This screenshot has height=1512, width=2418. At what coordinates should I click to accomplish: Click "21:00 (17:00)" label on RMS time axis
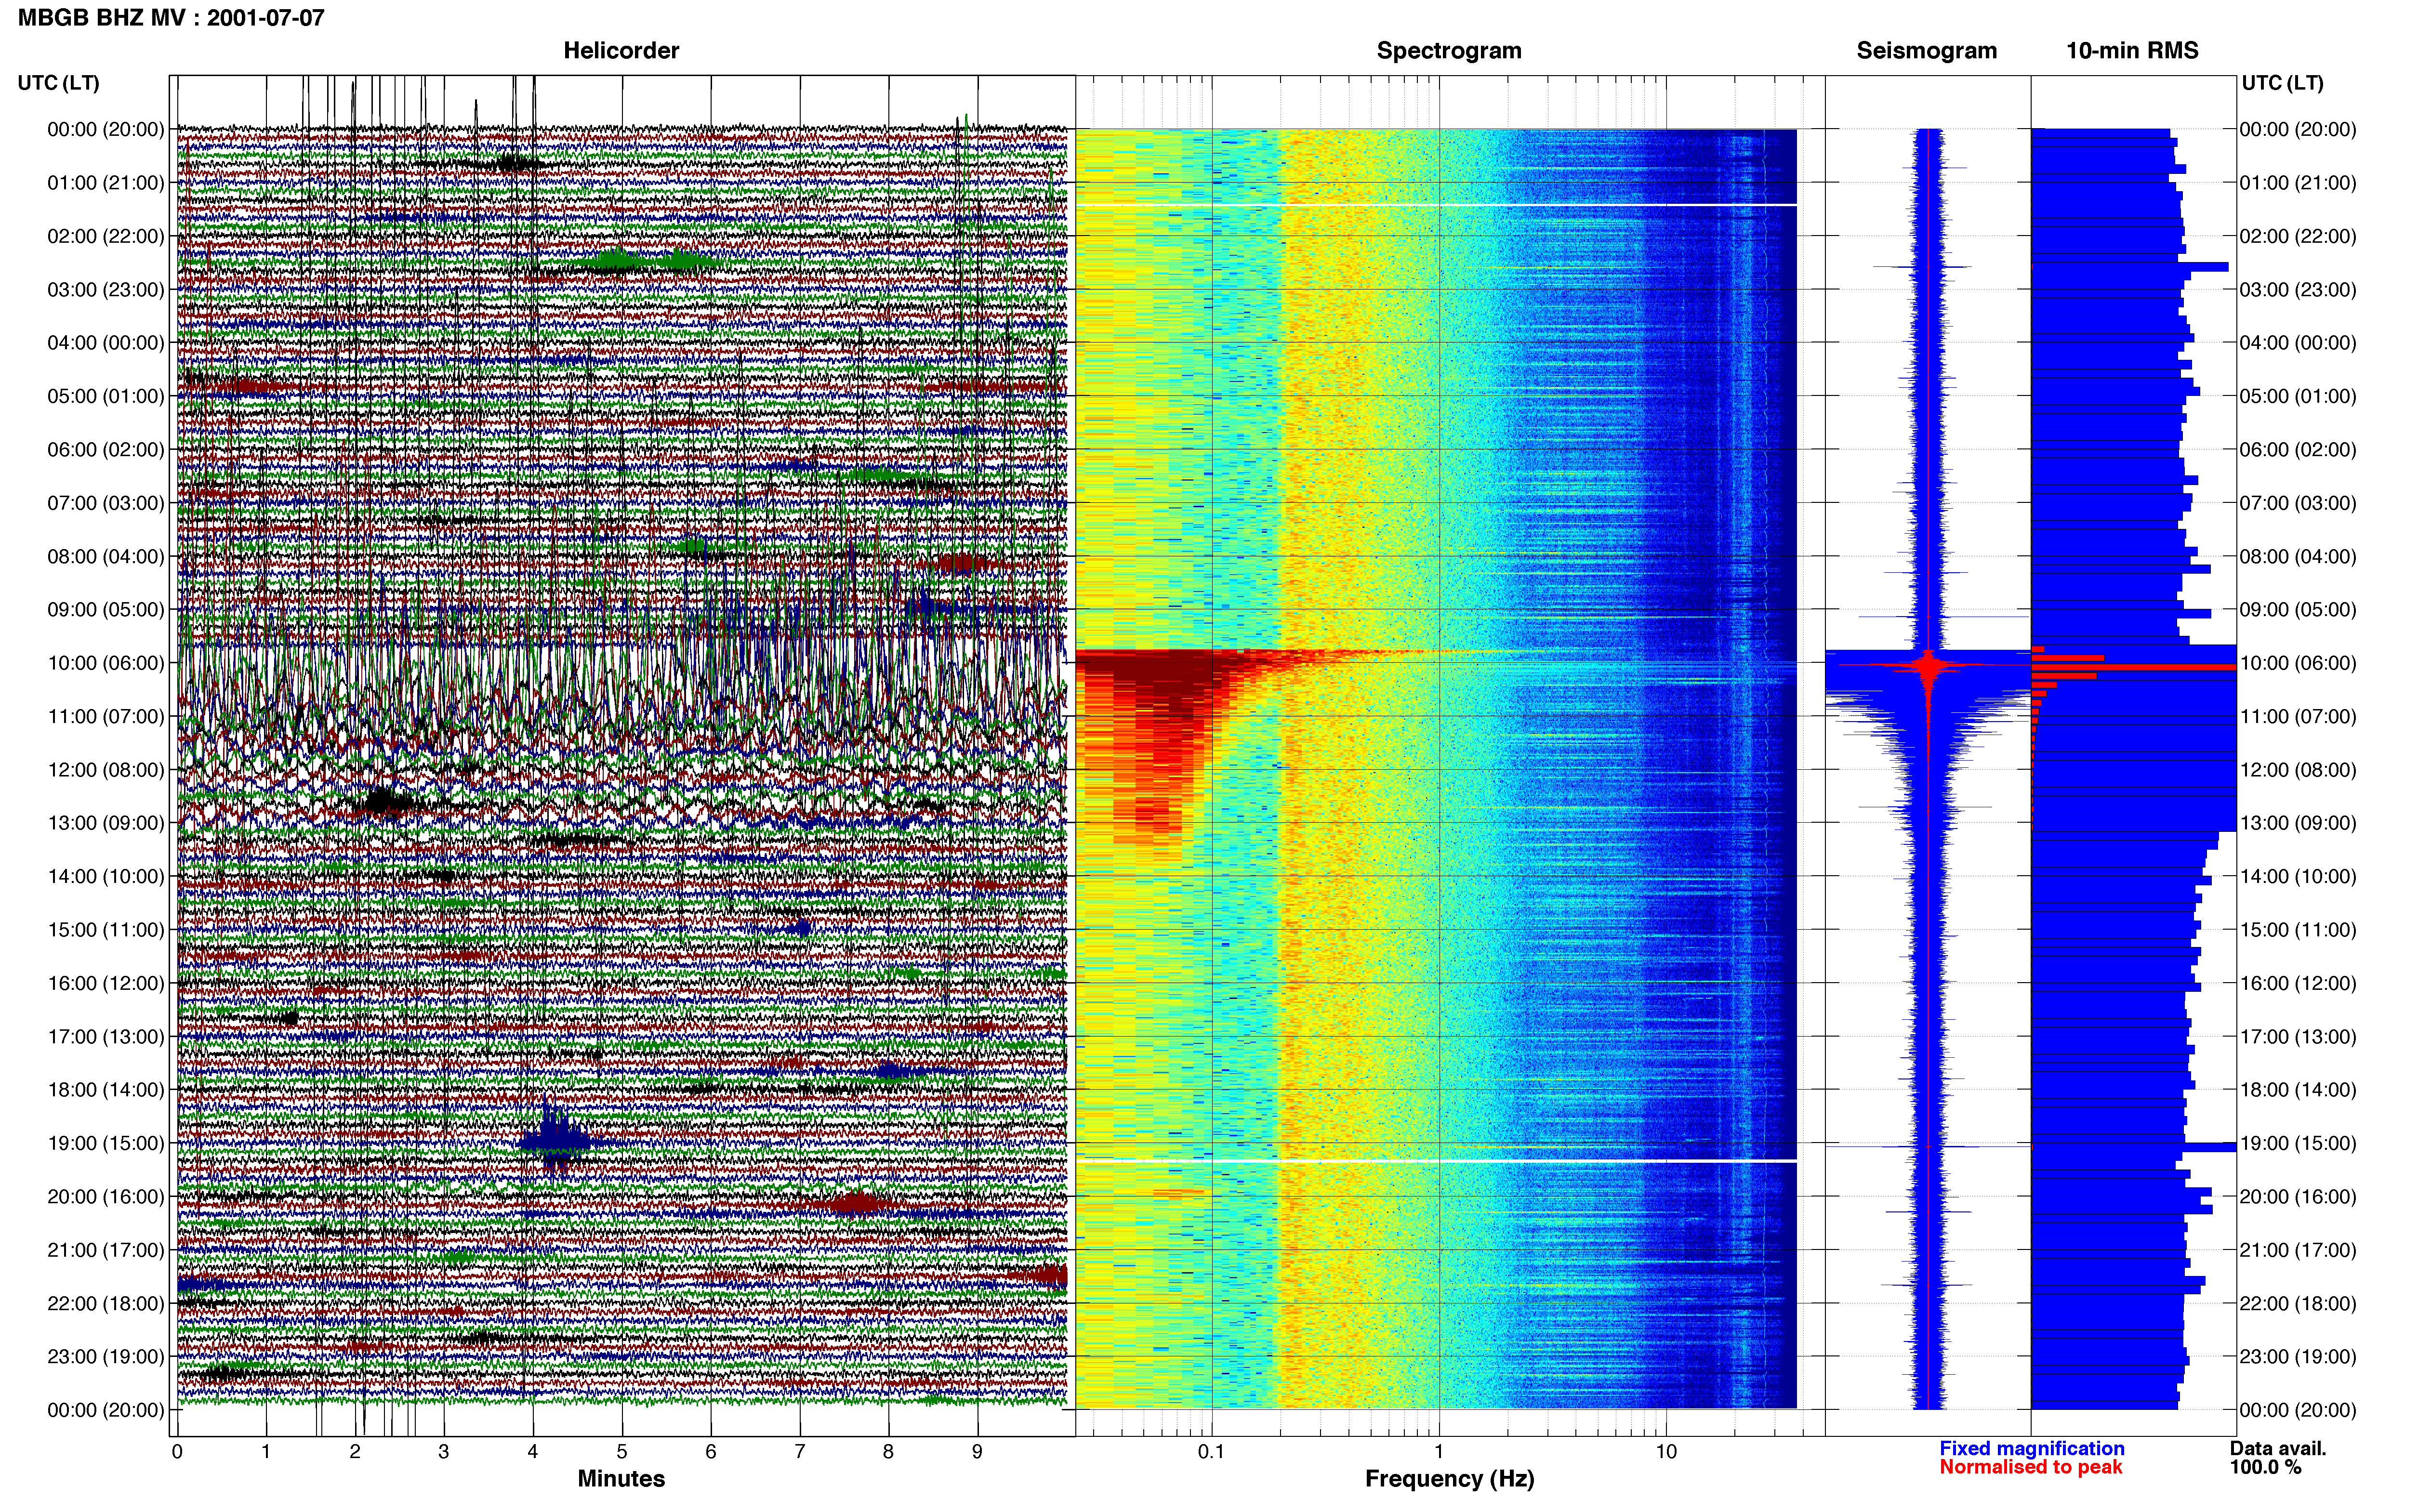tap(2298, 1250)
